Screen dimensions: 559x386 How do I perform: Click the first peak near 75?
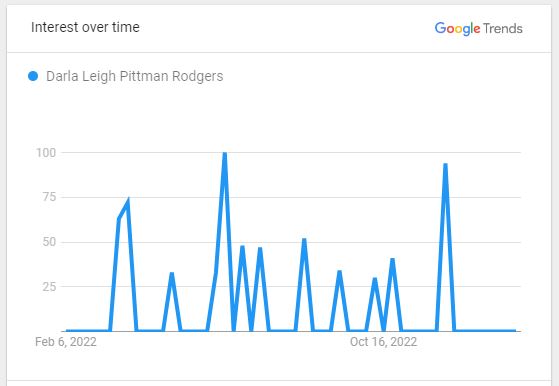pyautogui.click(x=128, y=201)
